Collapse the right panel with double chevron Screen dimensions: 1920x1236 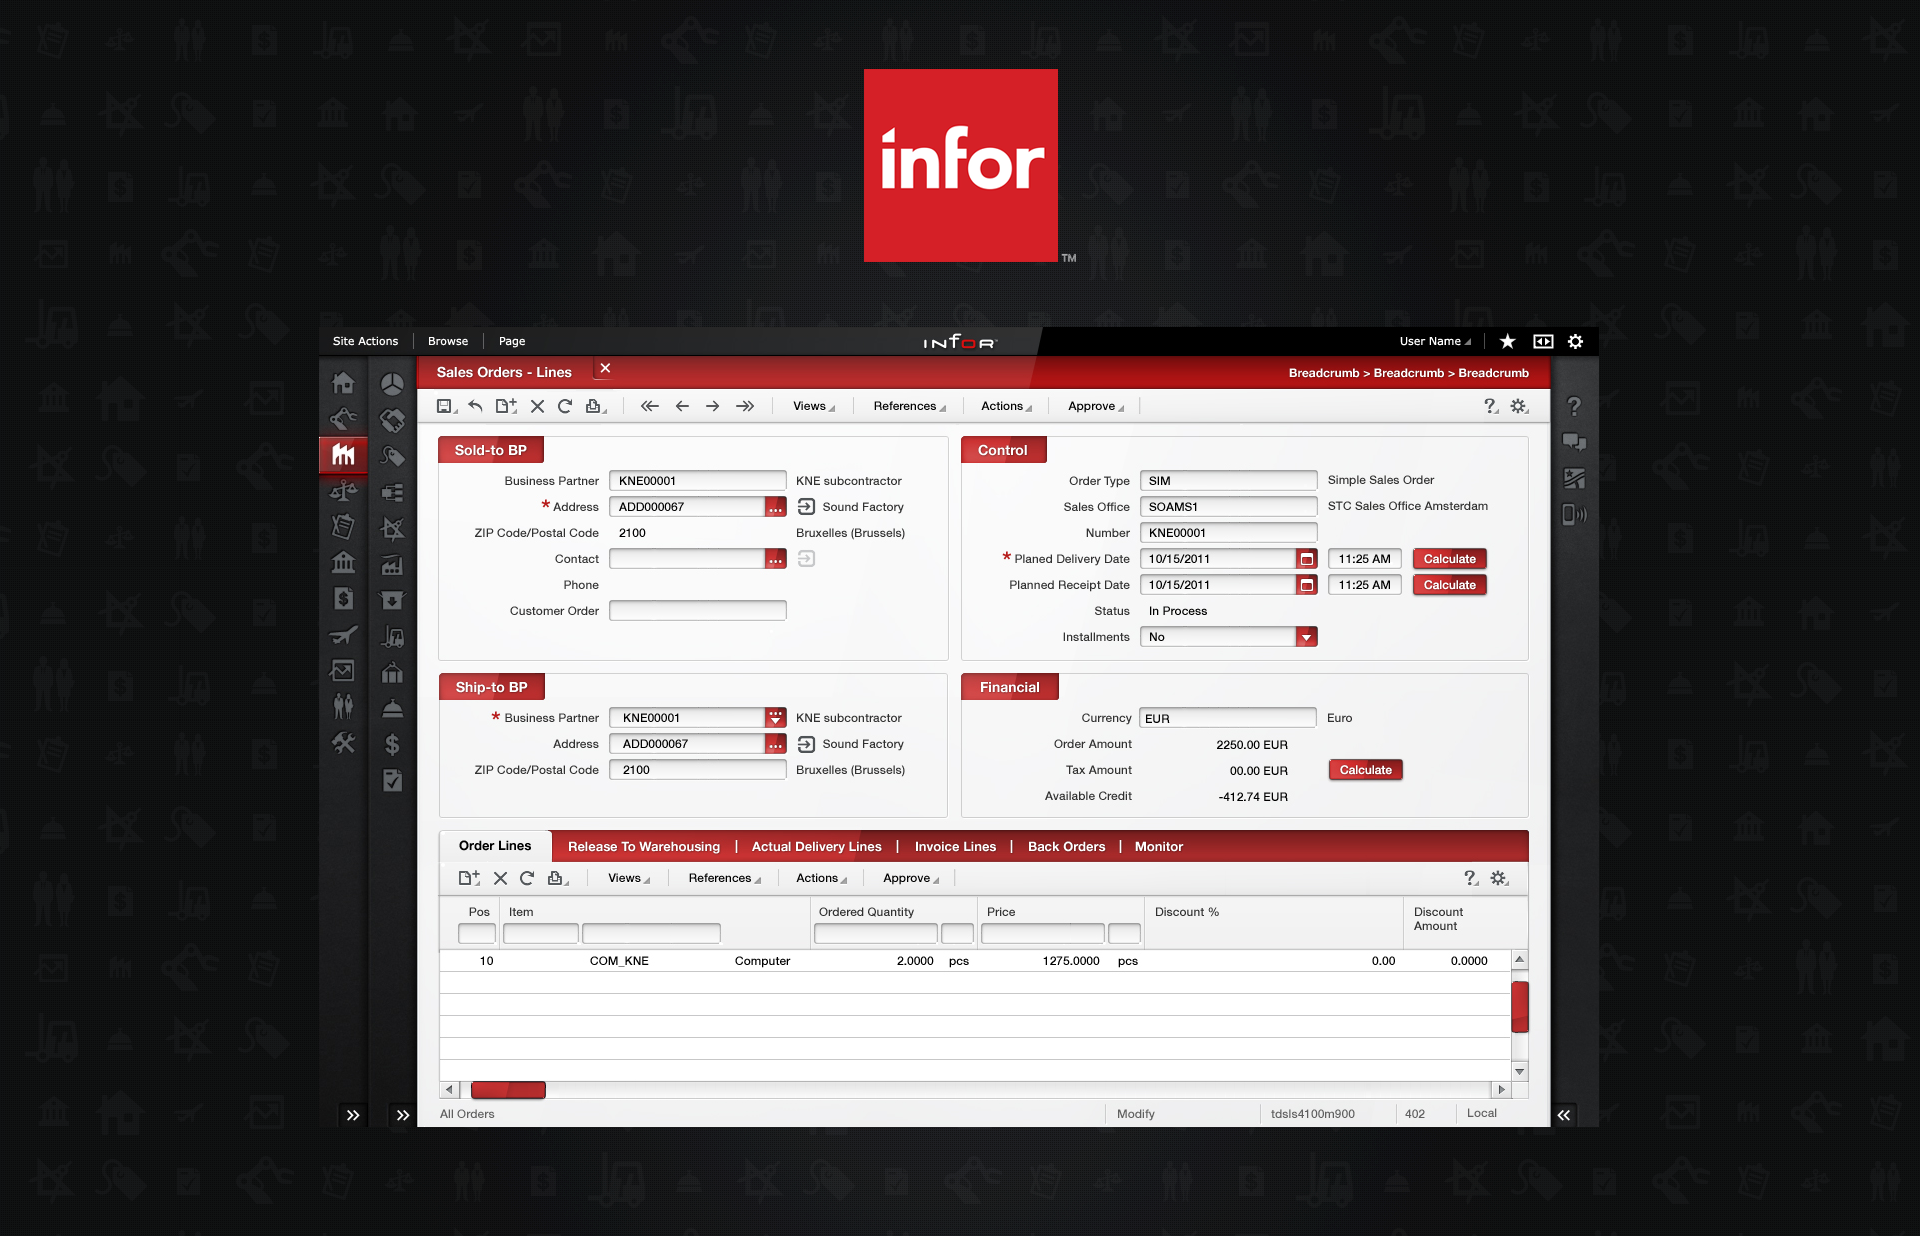coord(1564,1115)
